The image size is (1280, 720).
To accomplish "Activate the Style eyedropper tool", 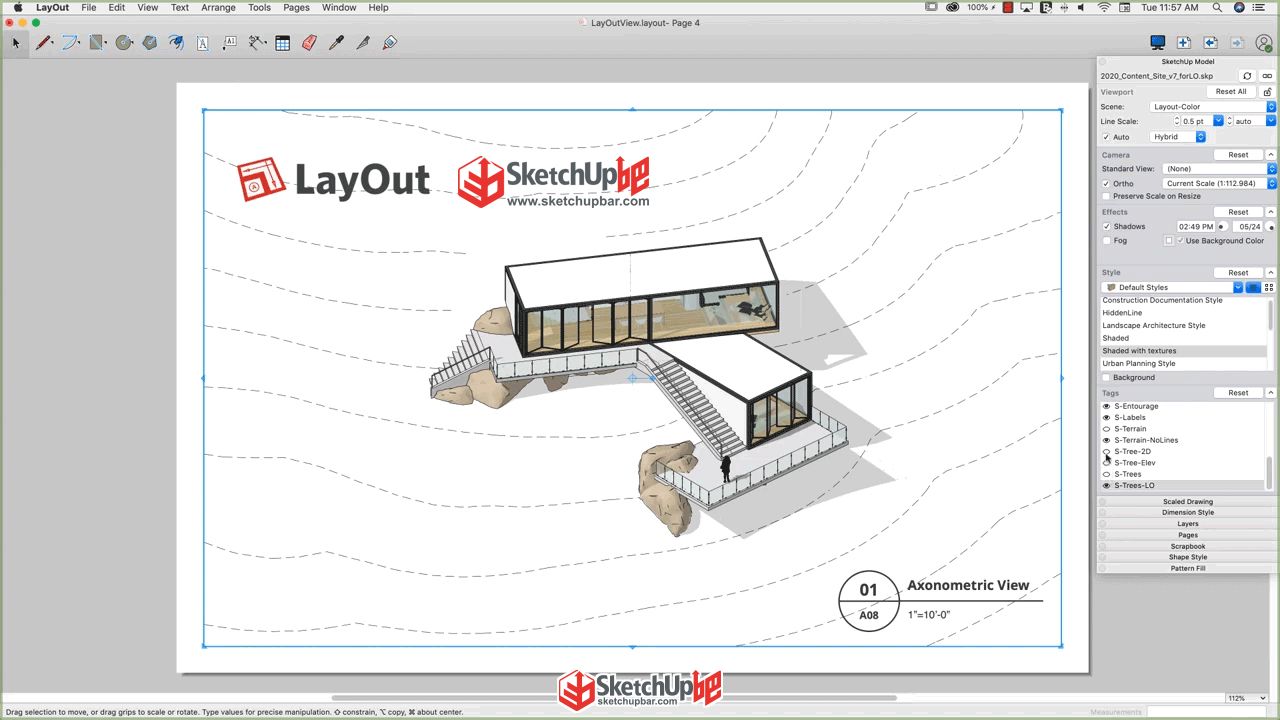I will pos(337,43).
